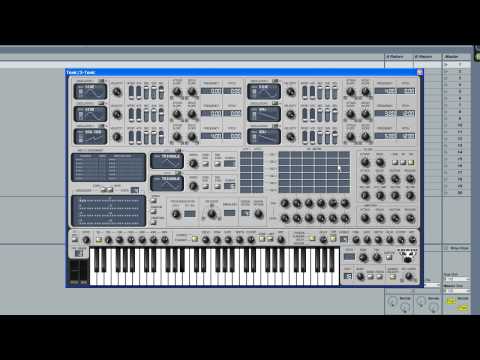
Task: Click knob beside oscillator 3 waveform display
Action: click(117, 137)
